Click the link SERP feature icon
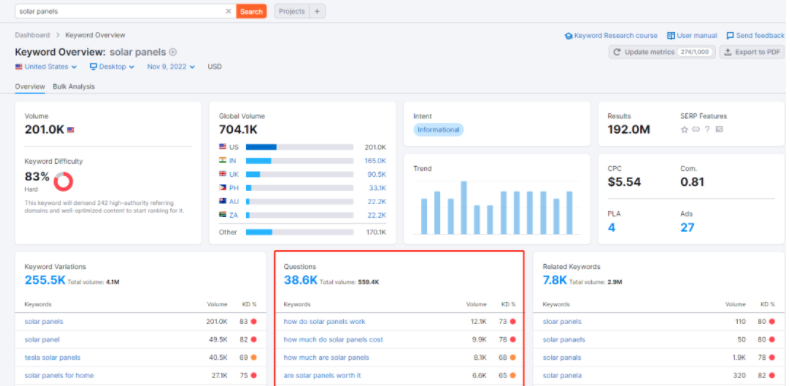This screenshot has height=386, width=790. 696,130
